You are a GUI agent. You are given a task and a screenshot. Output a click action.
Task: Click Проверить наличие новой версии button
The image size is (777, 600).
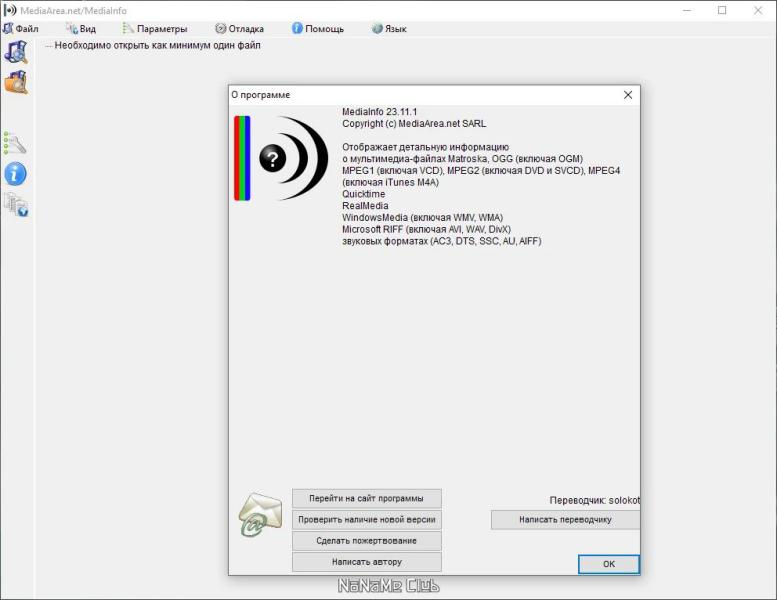[367, 520]
